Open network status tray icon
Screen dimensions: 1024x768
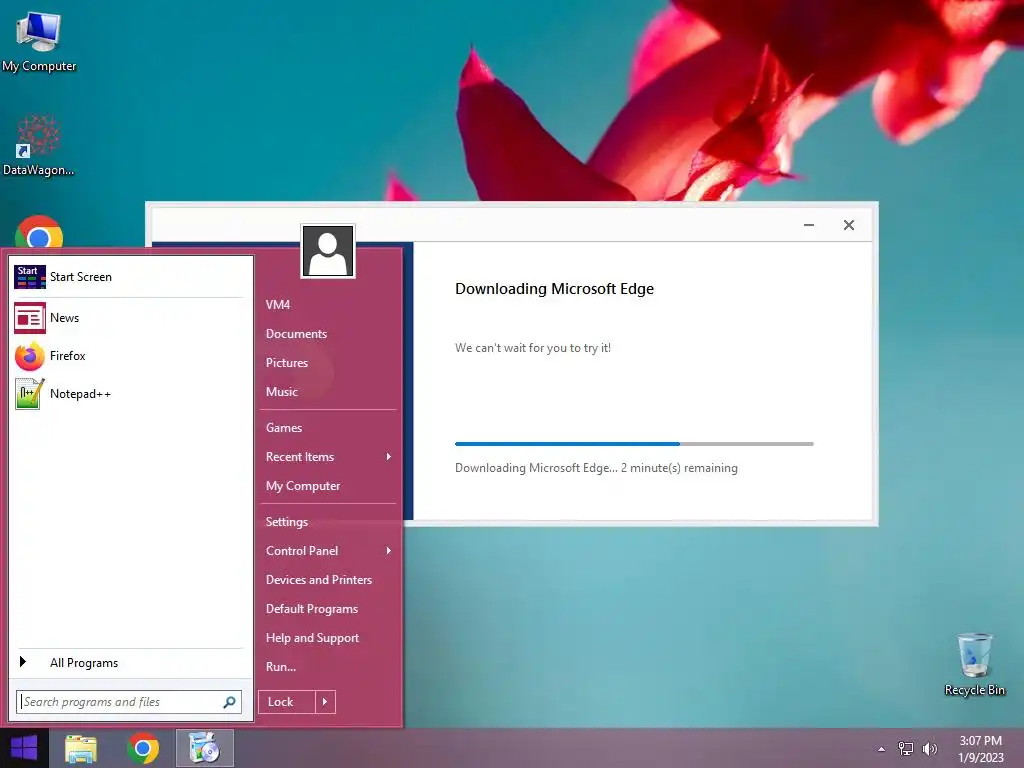[906, 749]
